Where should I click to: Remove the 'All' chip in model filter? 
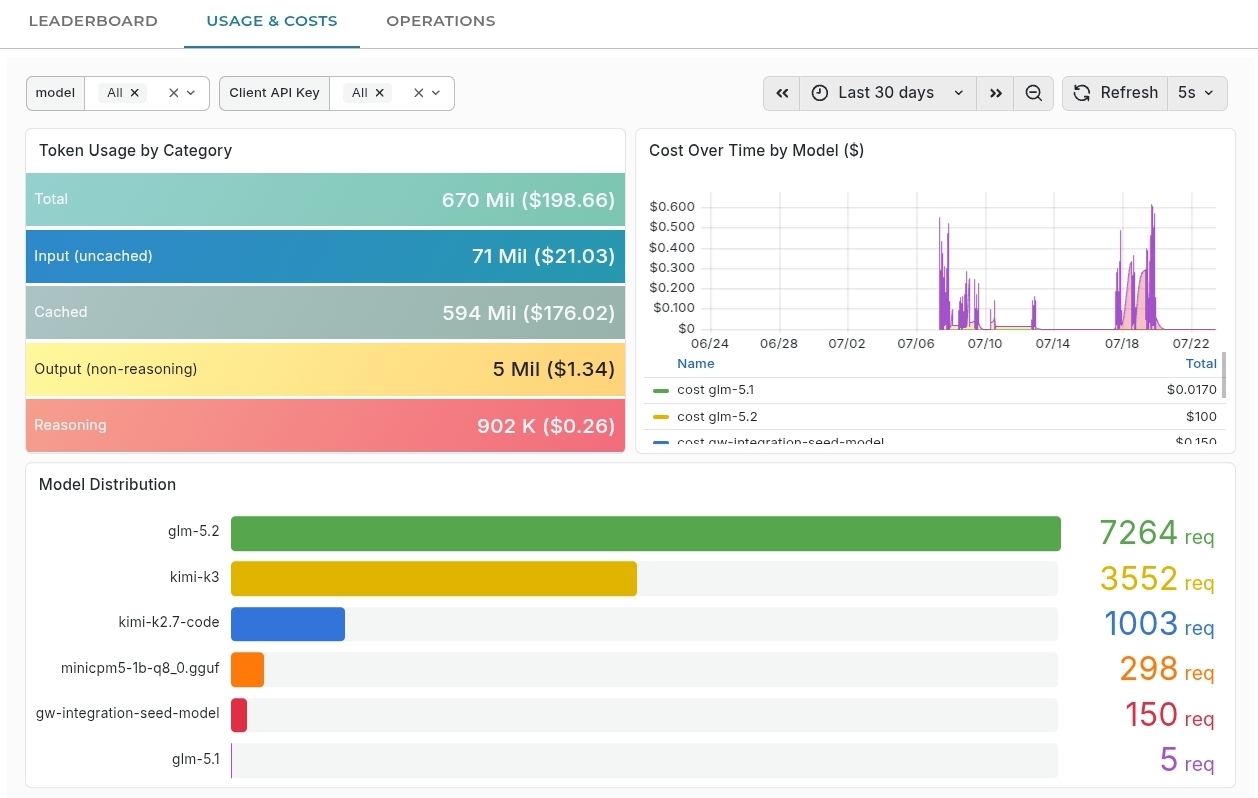(x=134, y=93)
